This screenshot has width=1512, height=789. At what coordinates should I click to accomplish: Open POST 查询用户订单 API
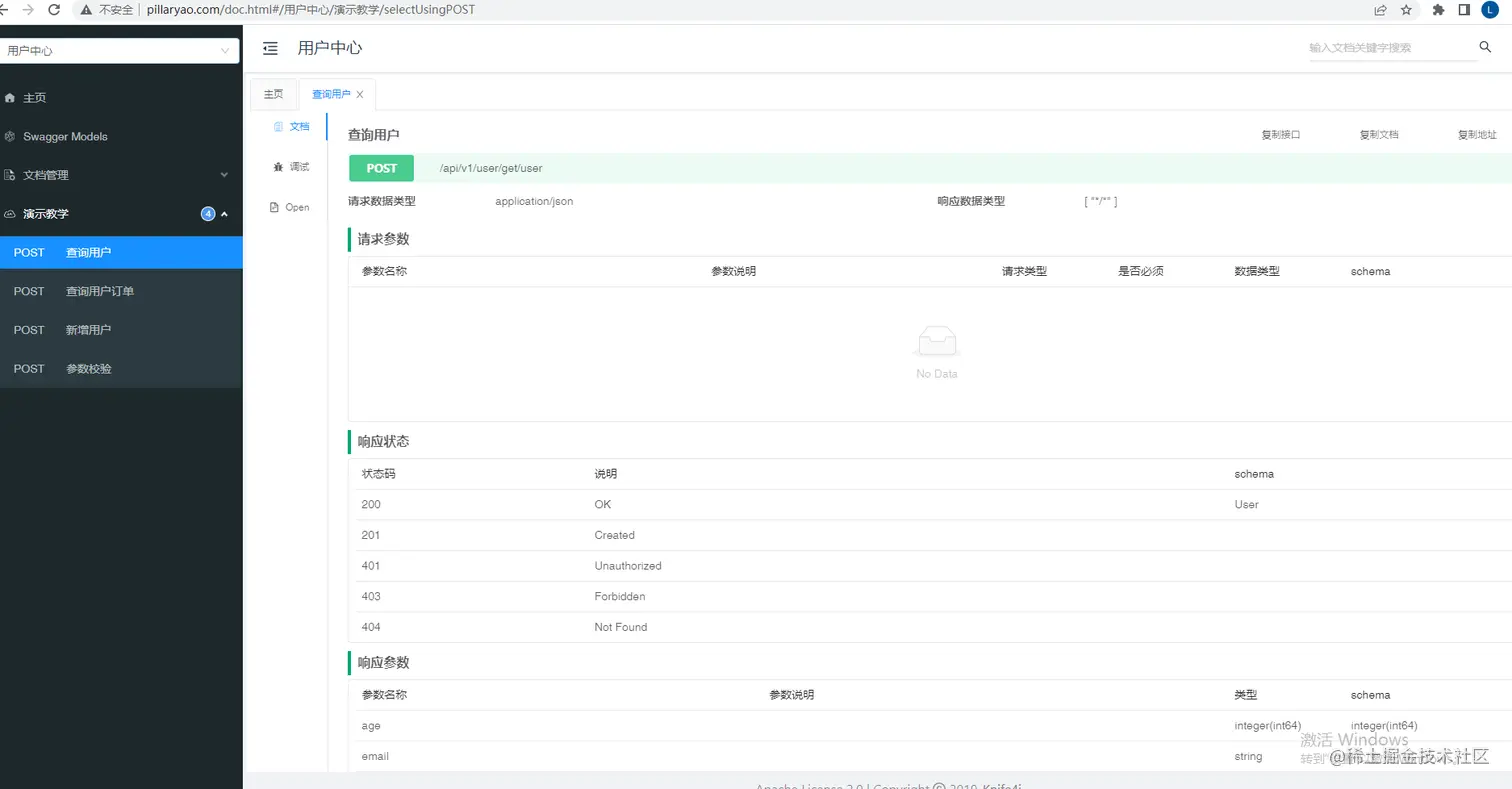click(121, 291)
